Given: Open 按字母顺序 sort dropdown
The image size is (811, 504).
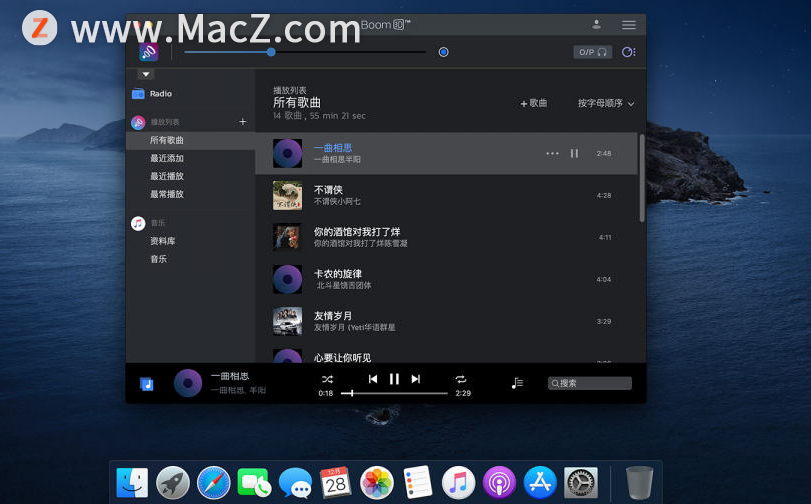Looking at the screenshot, I should pos(606,103).
